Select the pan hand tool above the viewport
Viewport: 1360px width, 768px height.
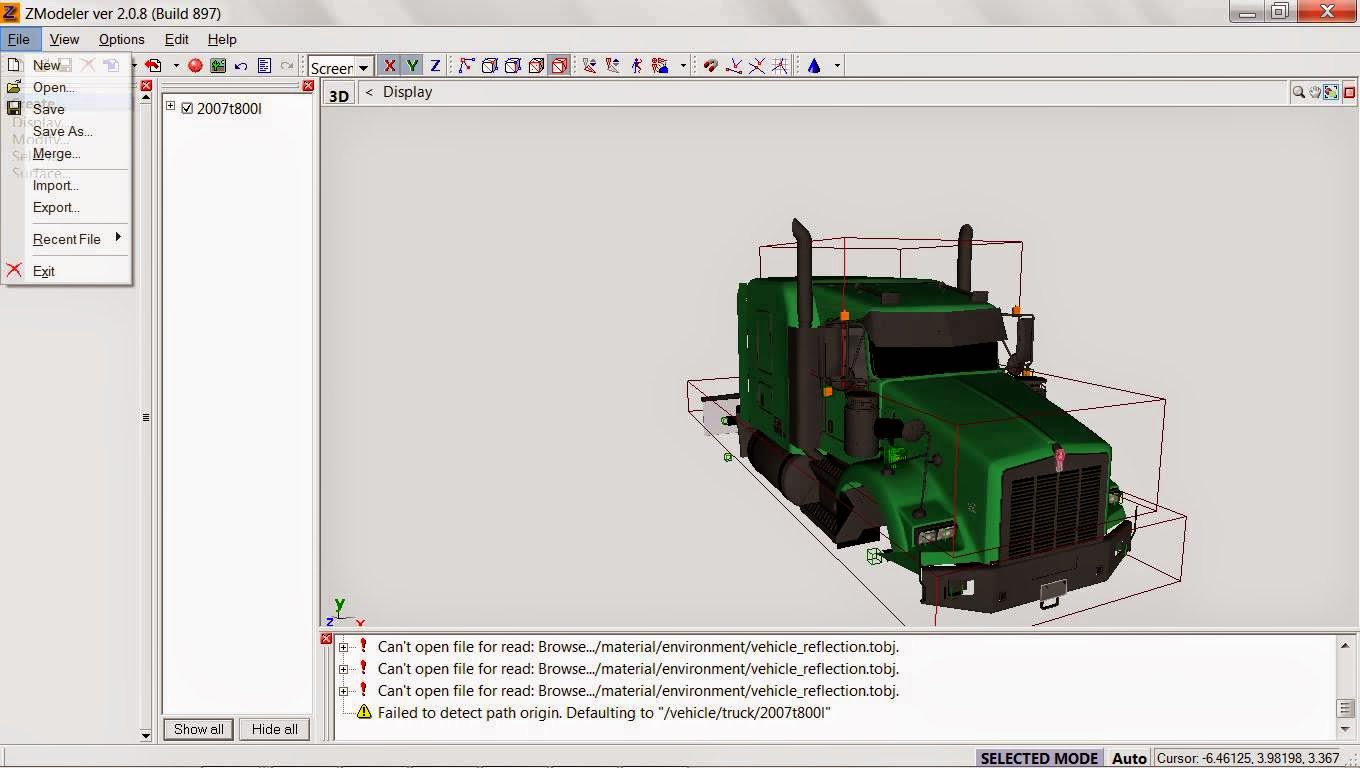[x=1313, y=92]
